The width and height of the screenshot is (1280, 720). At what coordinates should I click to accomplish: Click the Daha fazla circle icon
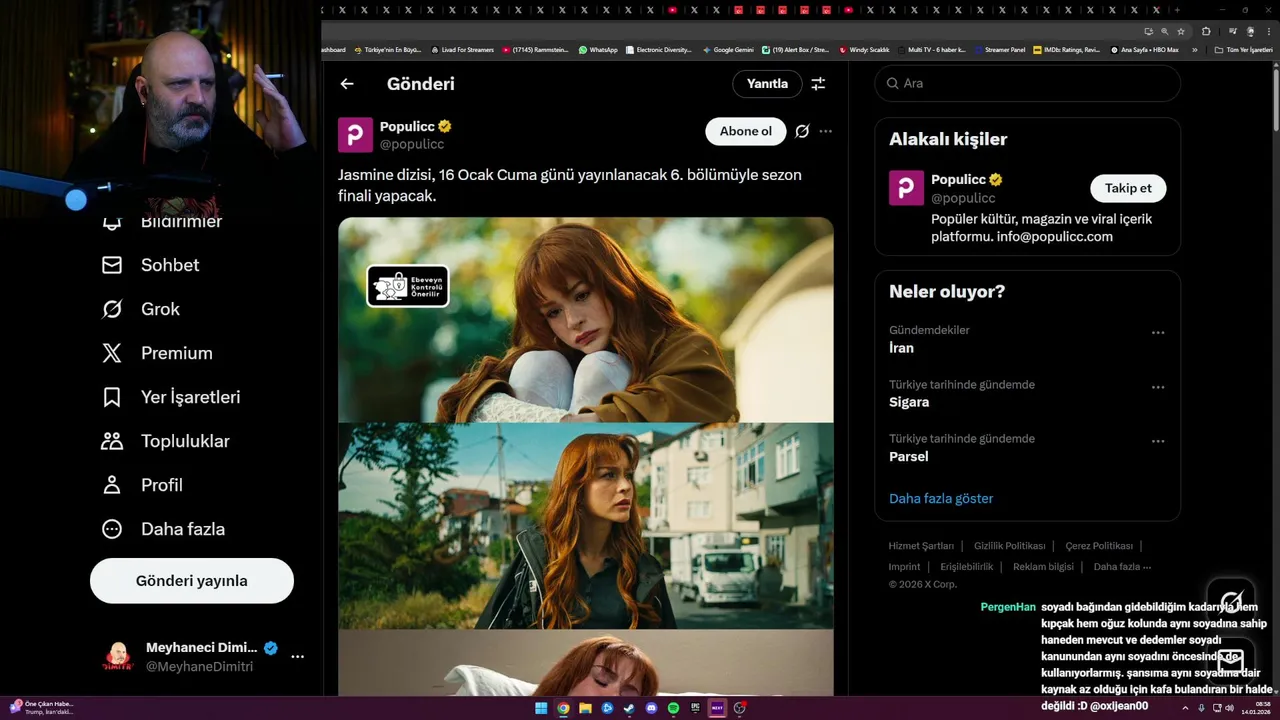click(x=112, y=529)
